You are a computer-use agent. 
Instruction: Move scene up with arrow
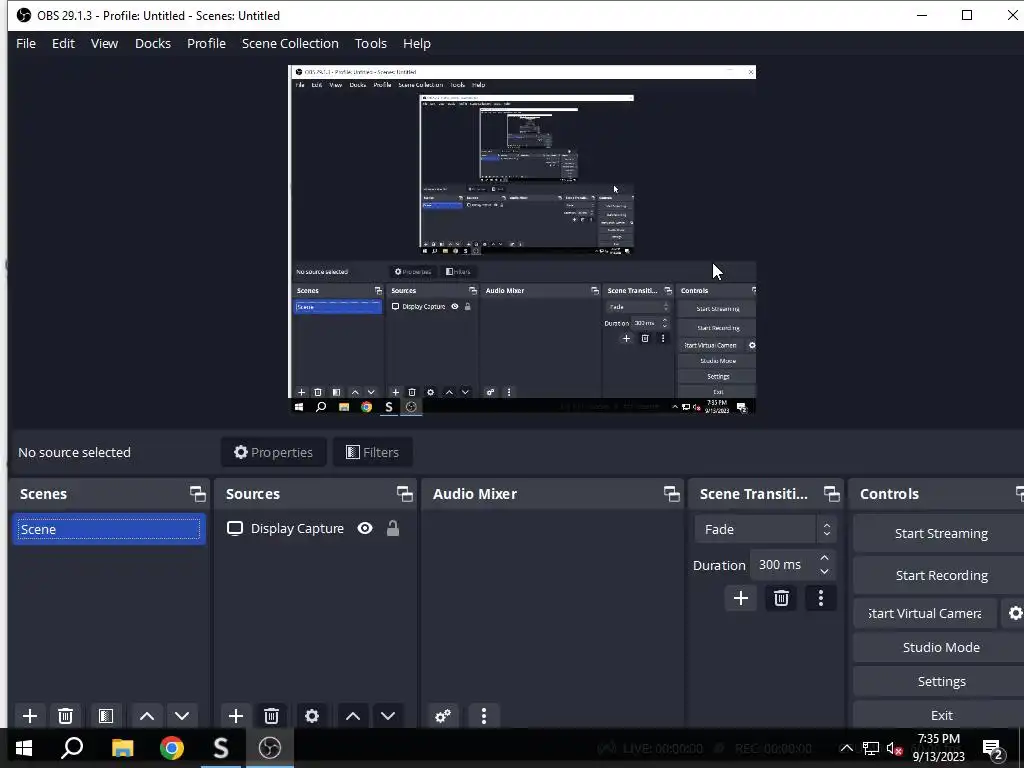tap(147, 716)
